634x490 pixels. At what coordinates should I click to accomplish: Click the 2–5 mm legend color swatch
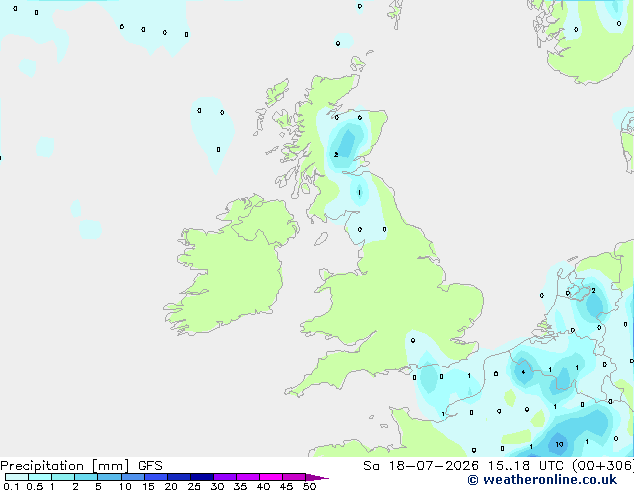[x=86, y=477]
